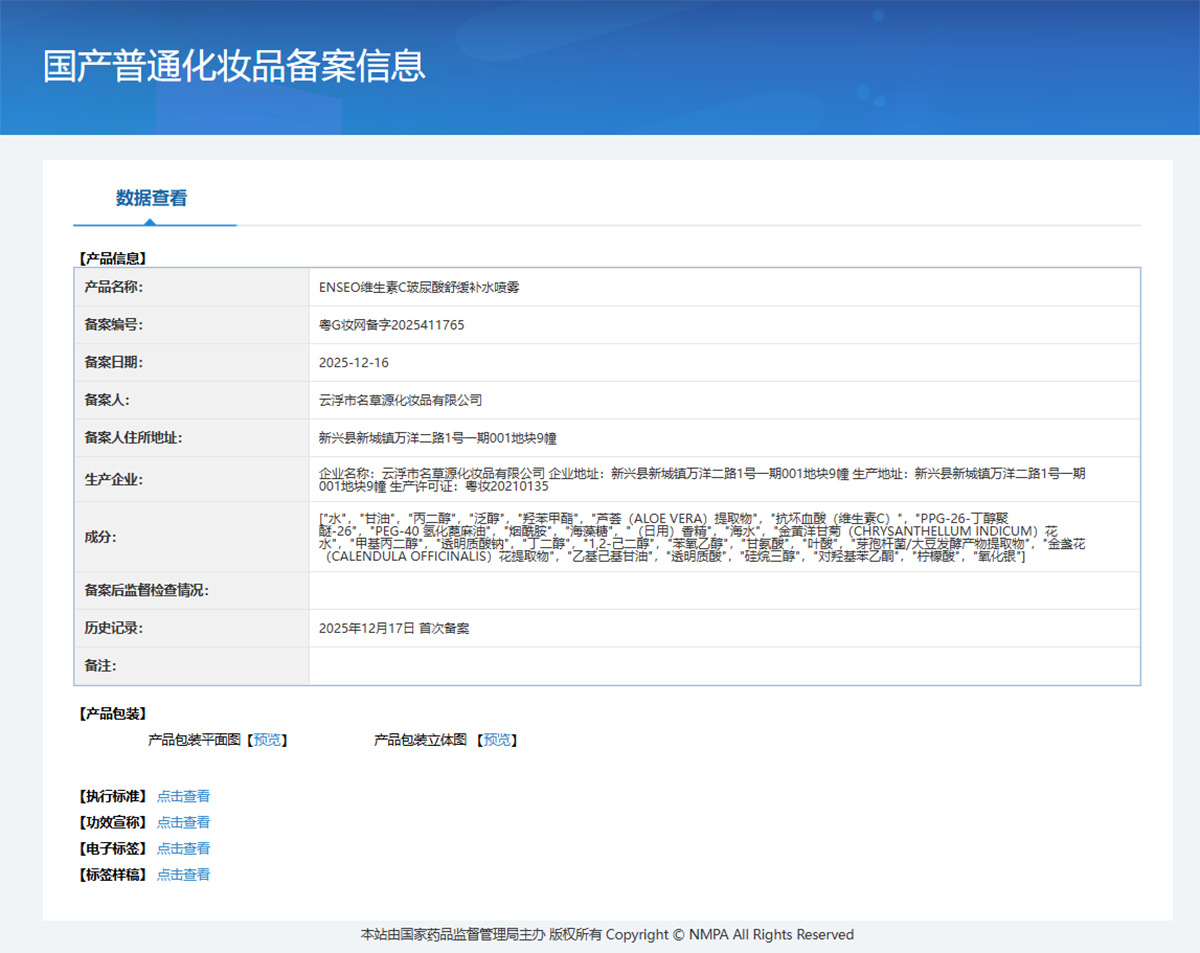
Task: Select filer value 云浮市名草源化妆品有限公司
Action: pyautogui.click(x=400, y=400)
